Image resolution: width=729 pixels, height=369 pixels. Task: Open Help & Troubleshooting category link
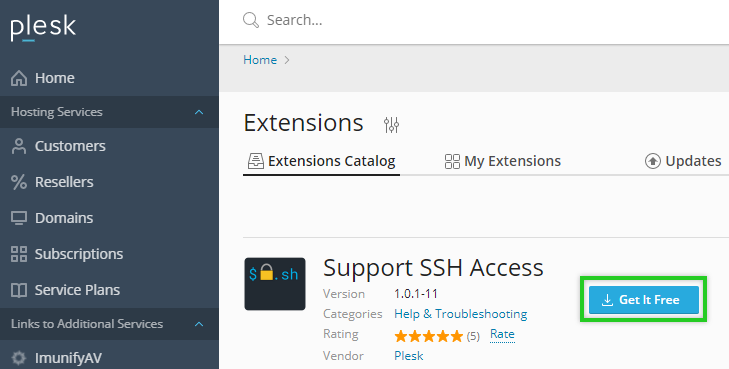(461, 314)
